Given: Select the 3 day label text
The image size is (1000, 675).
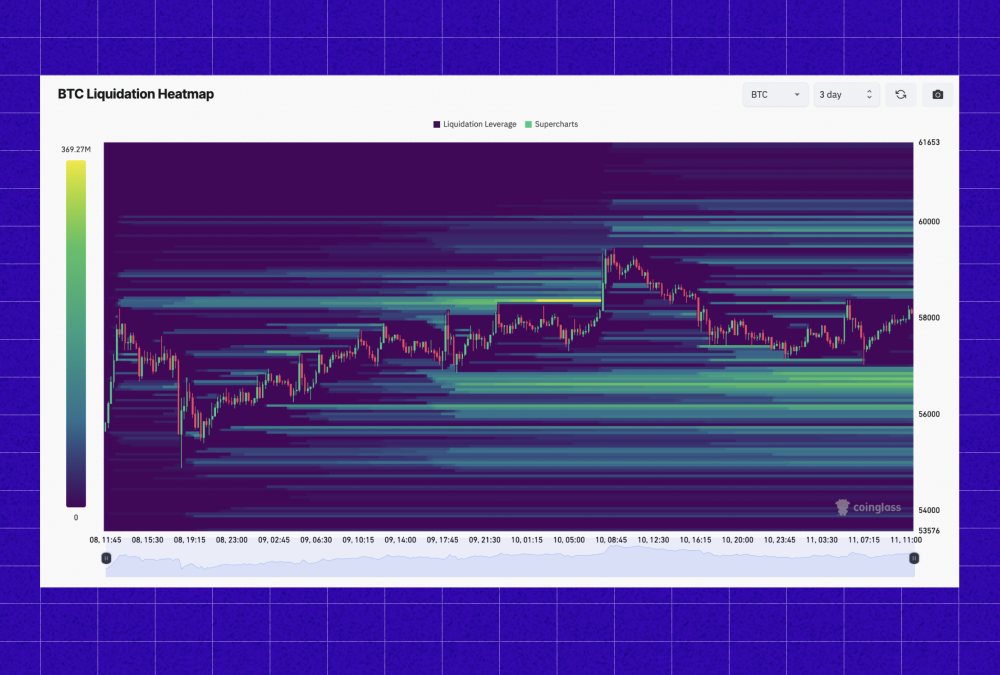Looking at the screenshot, I should click(x=832, y=94).
